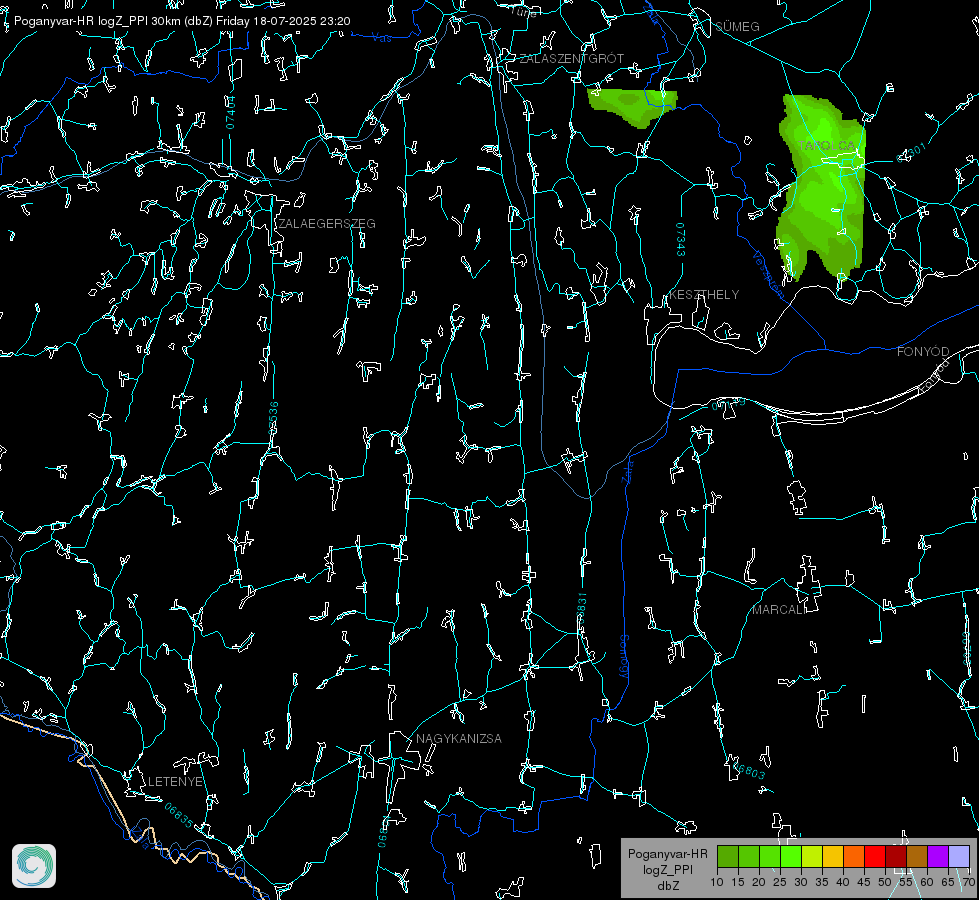Click the SÜMEG city label
Image resolution: width=979 pixels, height=900 pixels.
[737, 26]
